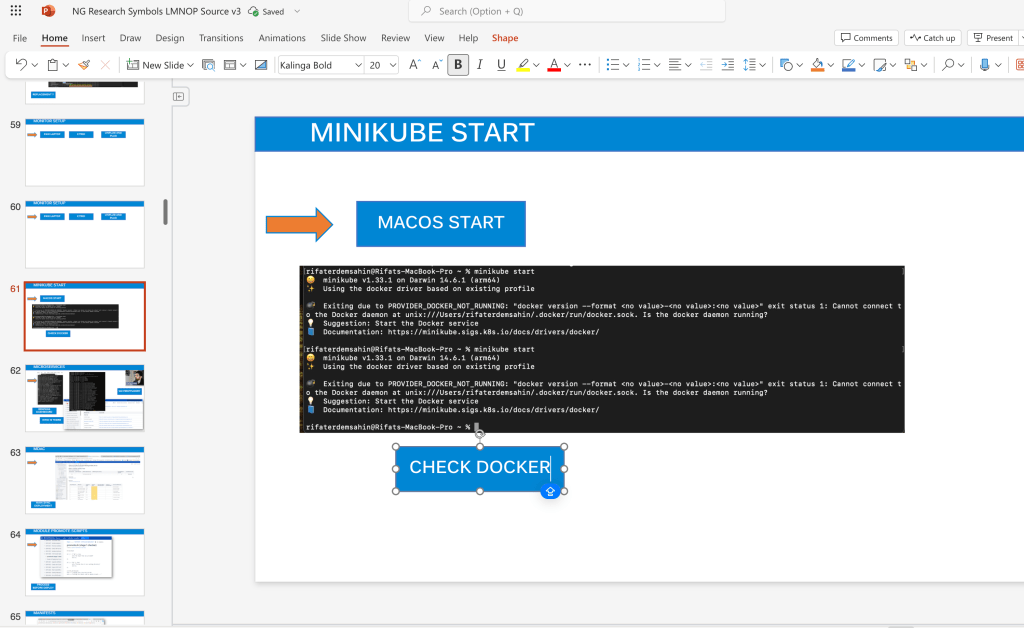Image resolution: width=1024 pixels, height=628 pixels.
Task: Switch to the Insert tab
Action: pyautogui.click(x=93, y=38)
